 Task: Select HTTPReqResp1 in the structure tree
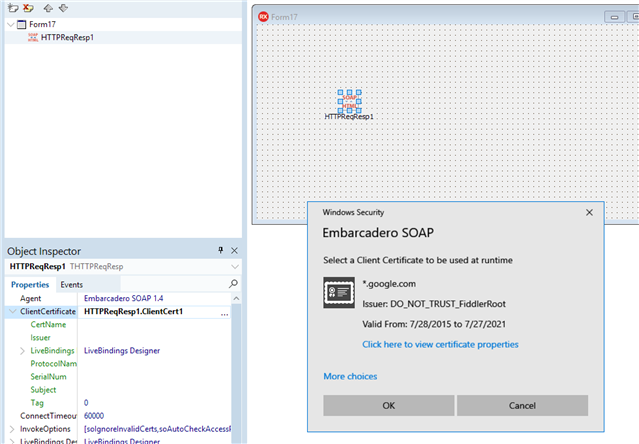point(67,37)
